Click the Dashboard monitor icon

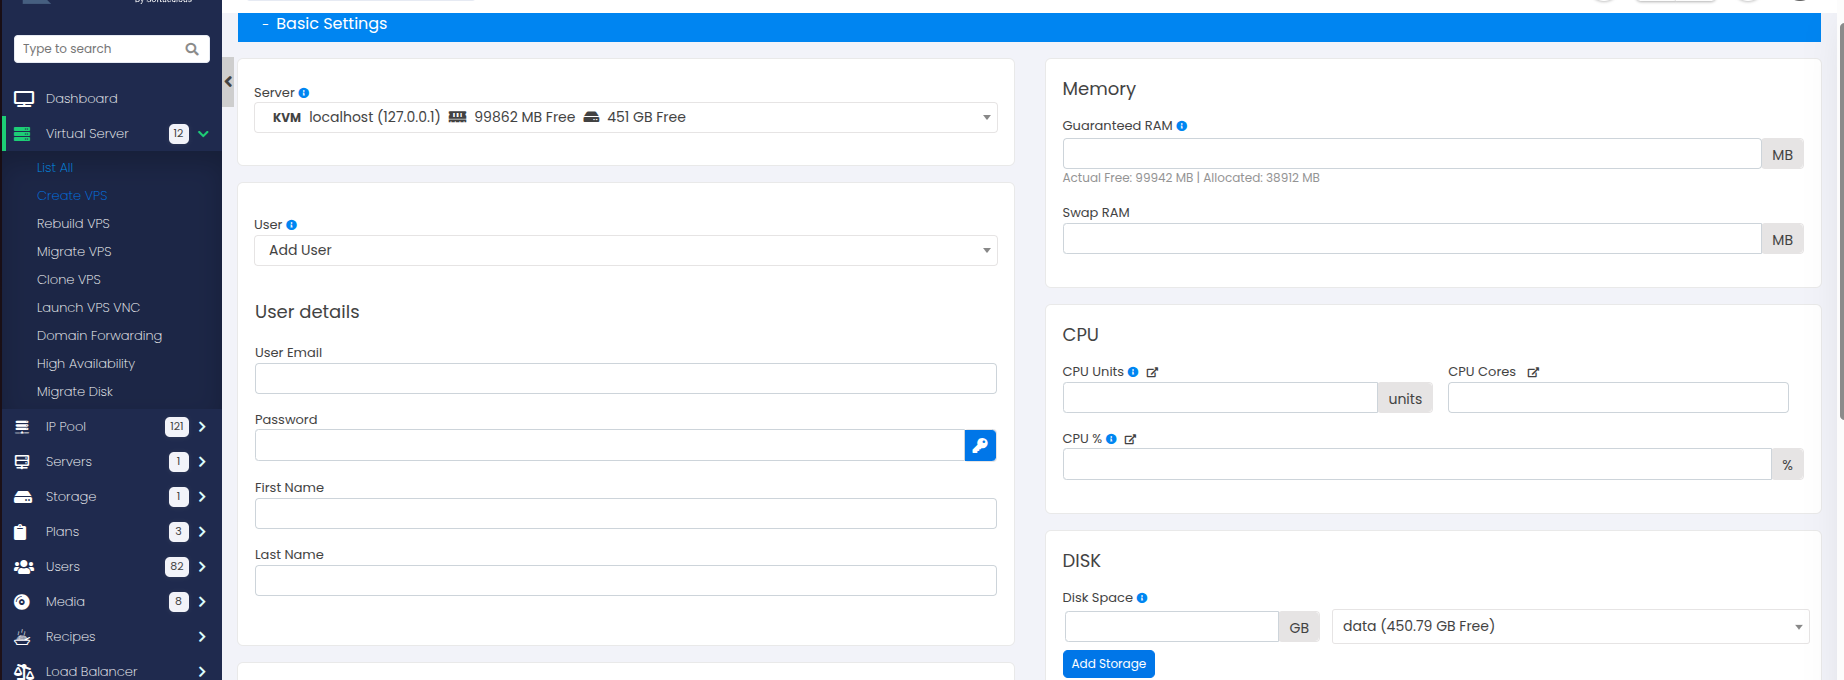click(24, 99)
